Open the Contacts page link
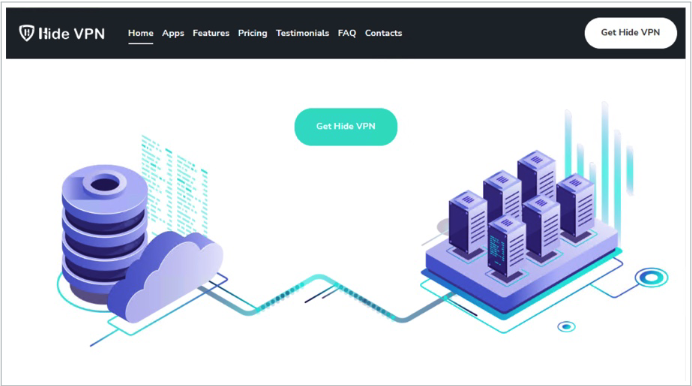 coord(383,33)
